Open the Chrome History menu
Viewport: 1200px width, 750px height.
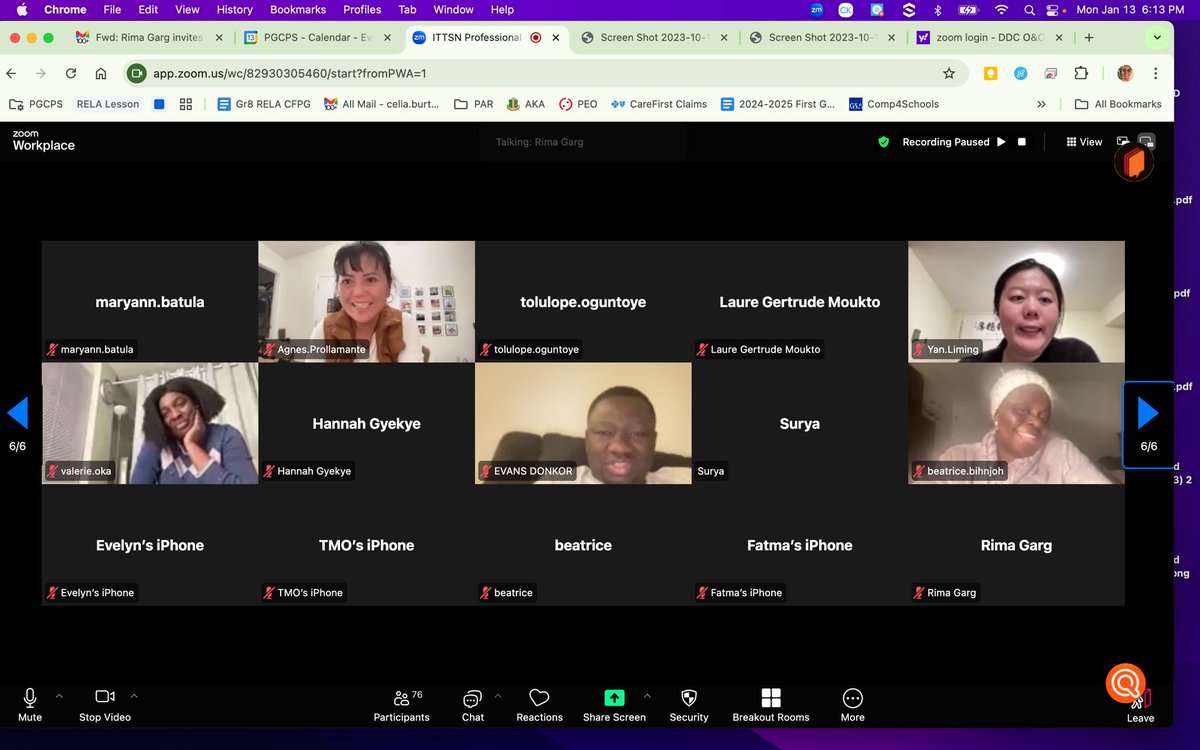pyautogui.click(x=235, y=10)
